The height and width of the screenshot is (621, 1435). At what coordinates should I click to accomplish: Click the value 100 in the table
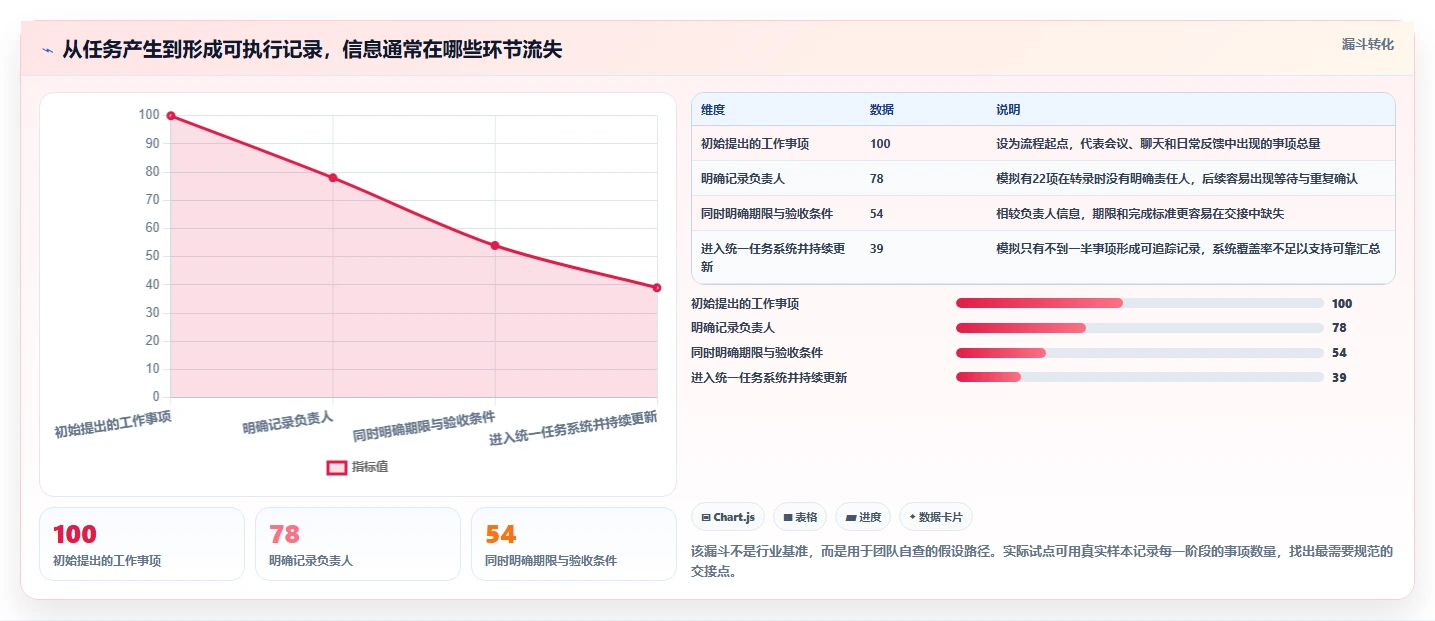click(880, 144)
